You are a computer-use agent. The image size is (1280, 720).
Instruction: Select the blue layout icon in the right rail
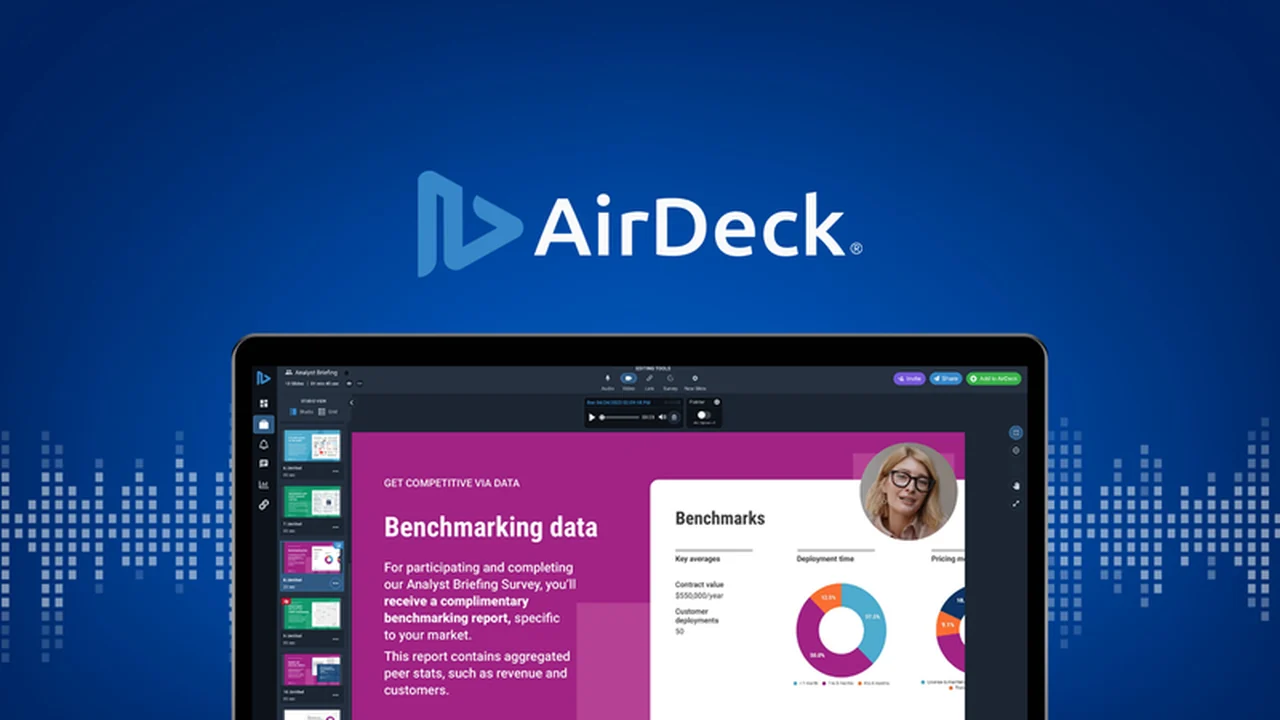1016,432
